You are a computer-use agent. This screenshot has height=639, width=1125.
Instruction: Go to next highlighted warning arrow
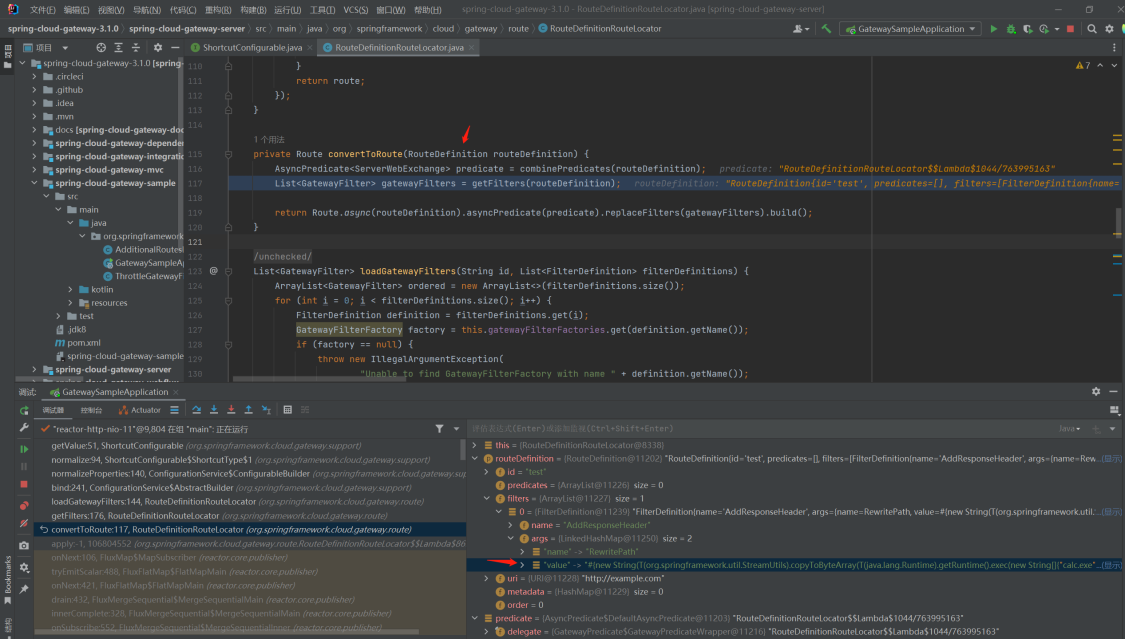click(x=1114, y=65)
